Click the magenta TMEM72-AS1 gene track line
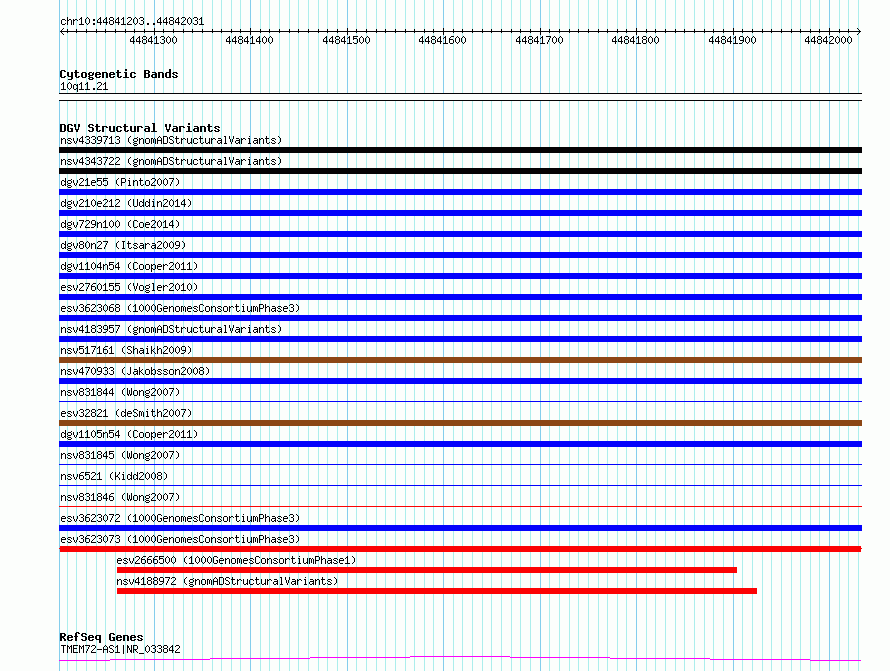The height and width of the screenshot is (671, 890). [460, 659]
